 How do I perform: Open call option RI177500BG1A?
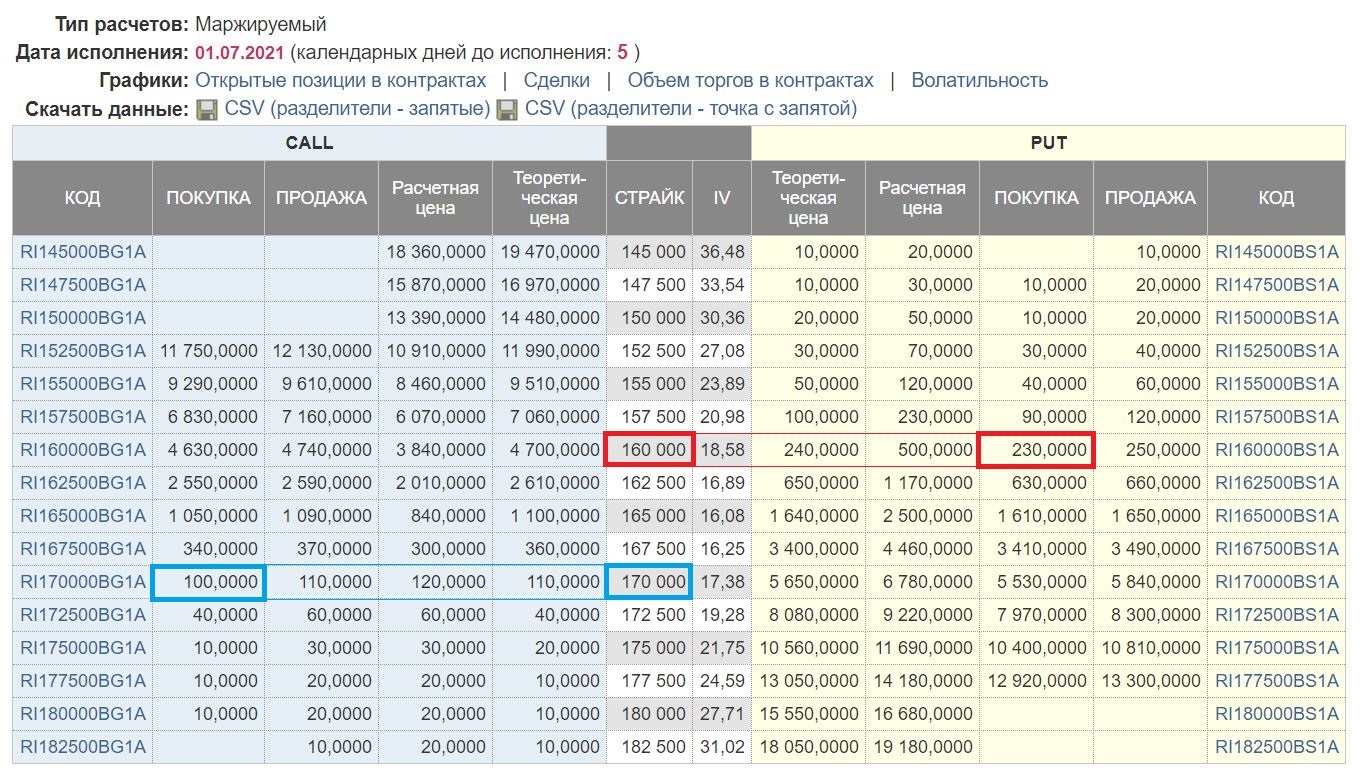pos(83,681)
